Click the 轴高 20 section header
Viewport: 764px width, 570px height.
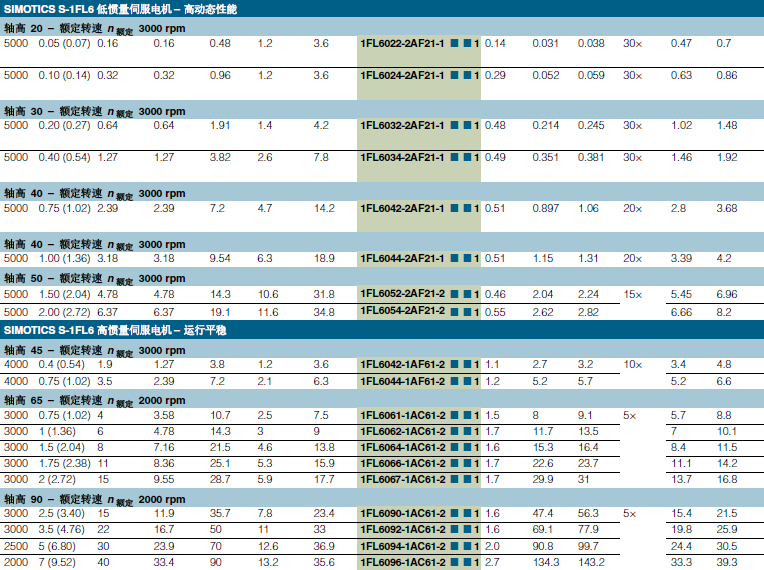tap(382, 28)
